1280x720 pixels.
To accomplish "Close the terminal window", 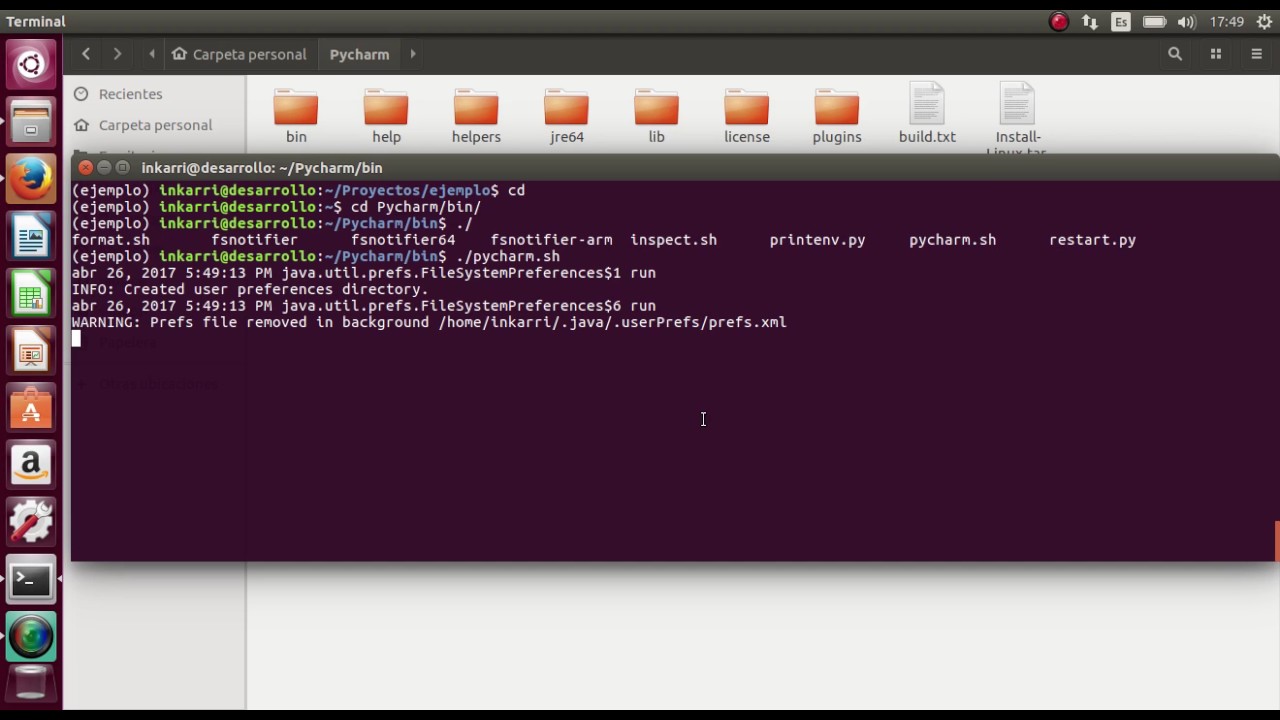I will click(85, 168).
